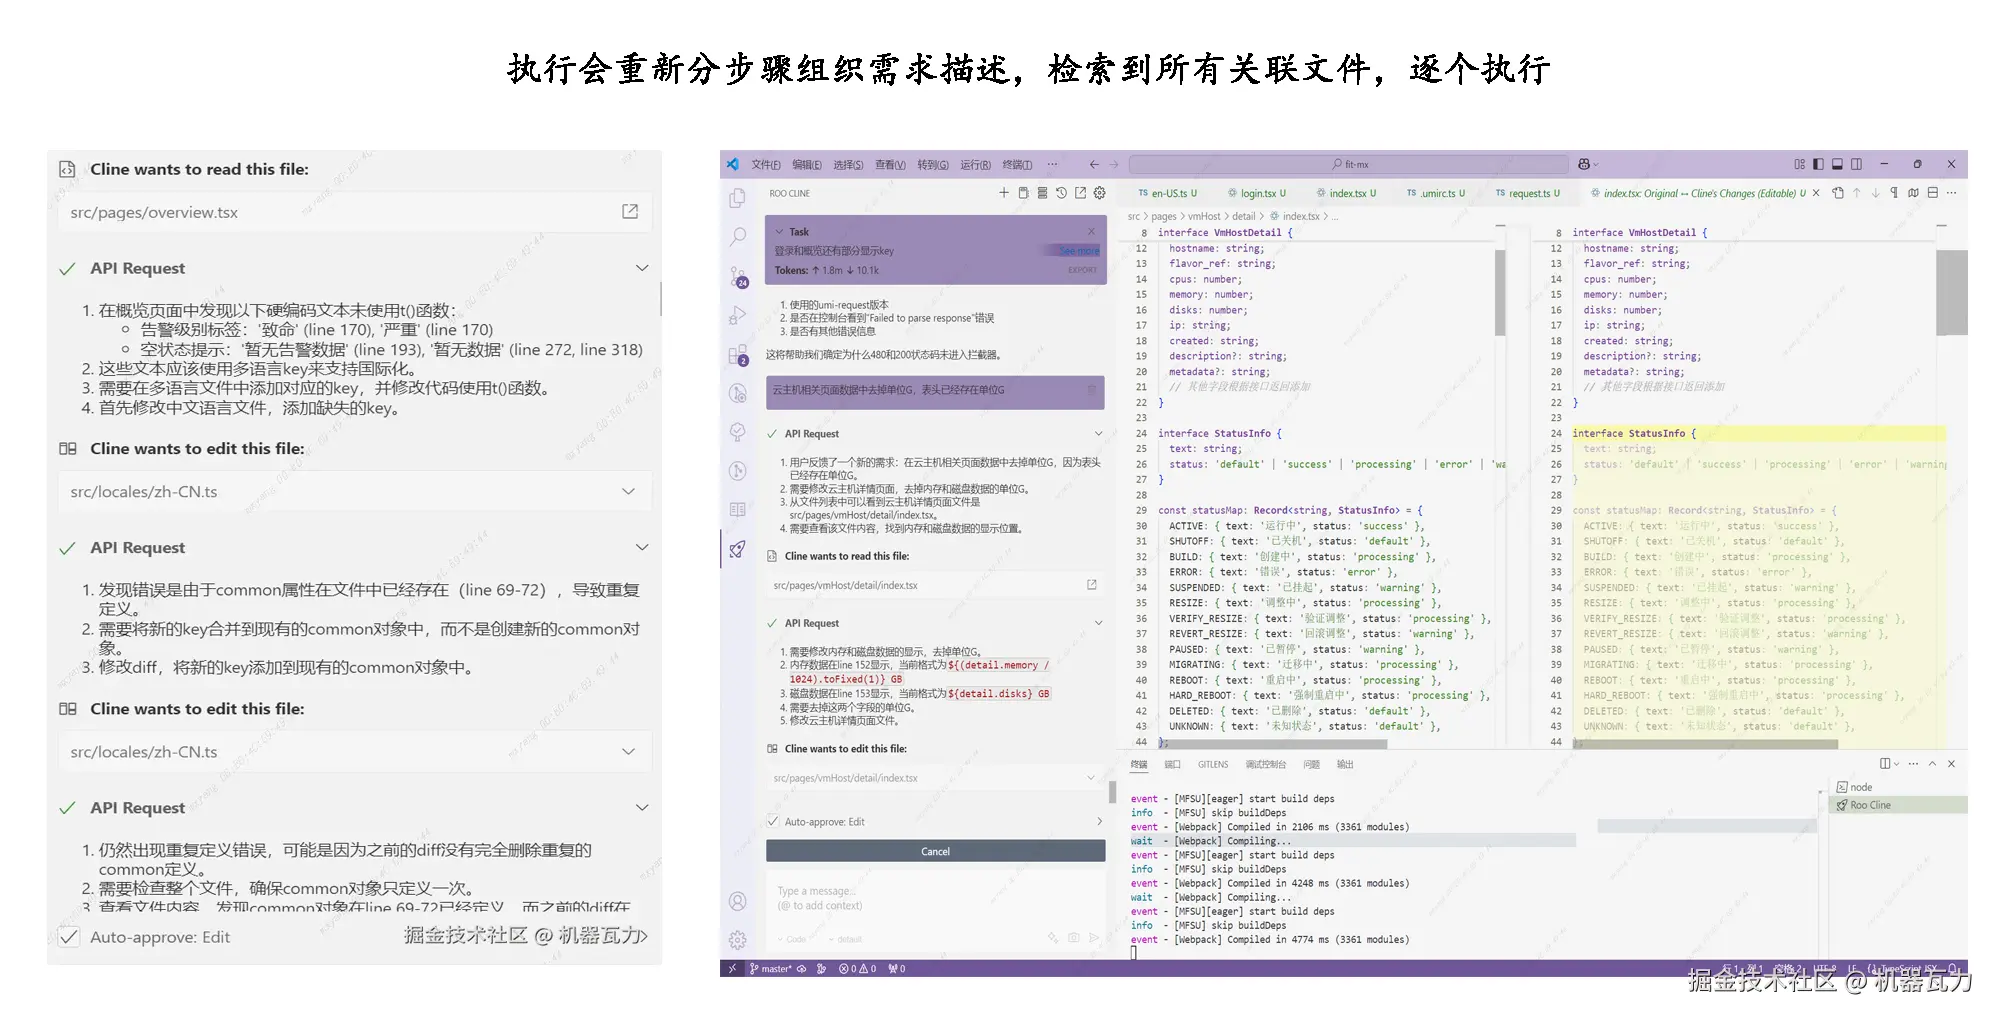Screen dimensions: 2000x1021
Task: Maximize the terminal panel with up chevron
Action: (x=1932, y=764)
